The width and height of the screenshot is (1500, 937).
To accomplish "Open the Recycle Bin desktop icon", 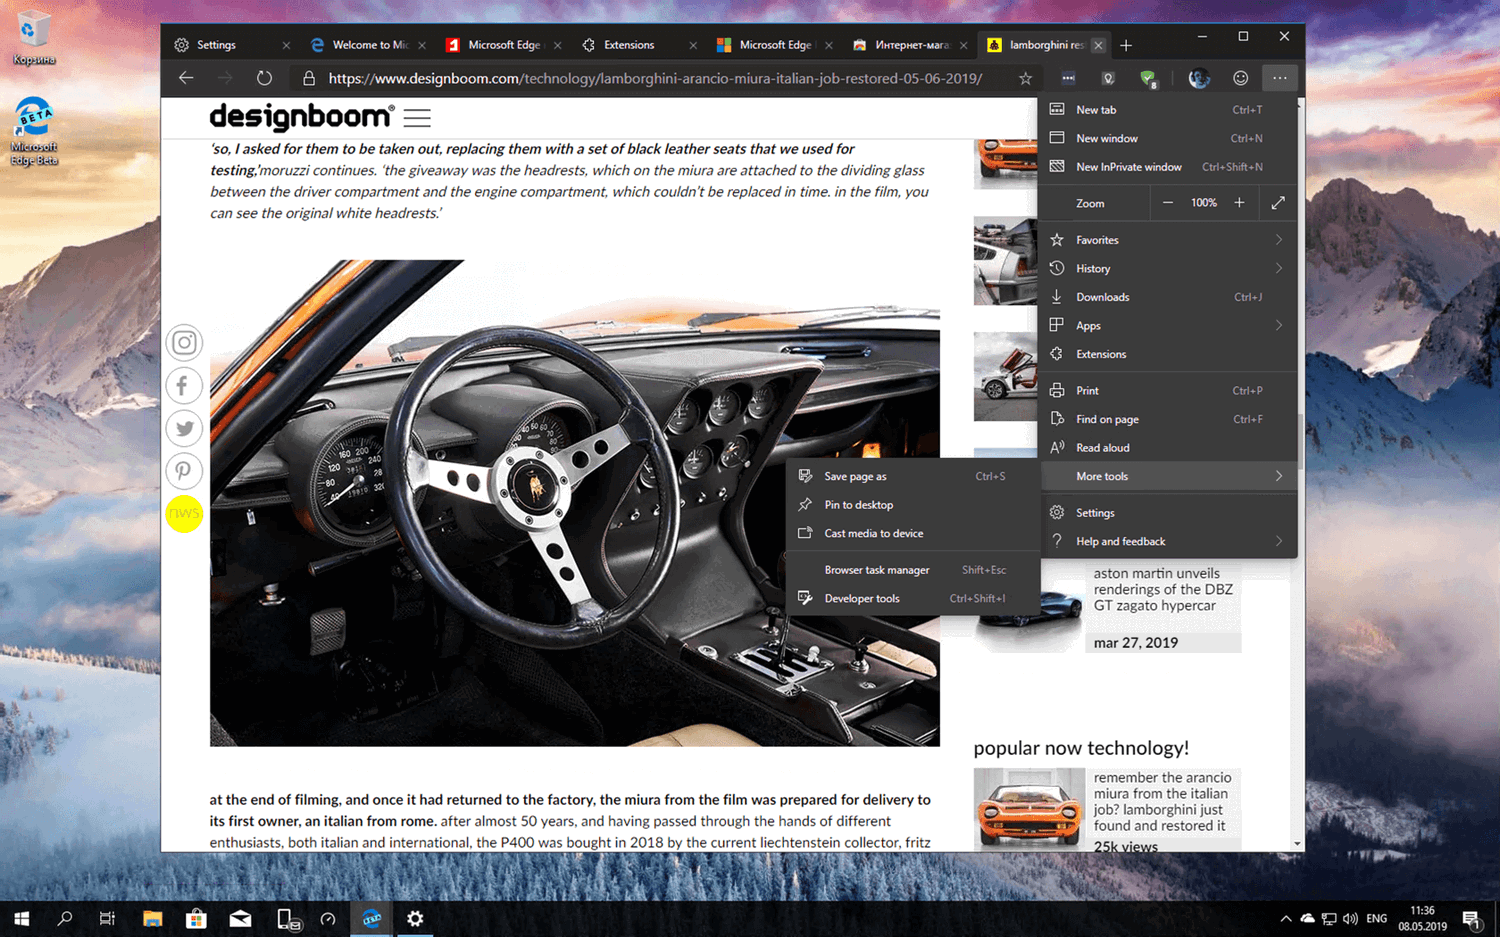I will (x=34, y=38).
